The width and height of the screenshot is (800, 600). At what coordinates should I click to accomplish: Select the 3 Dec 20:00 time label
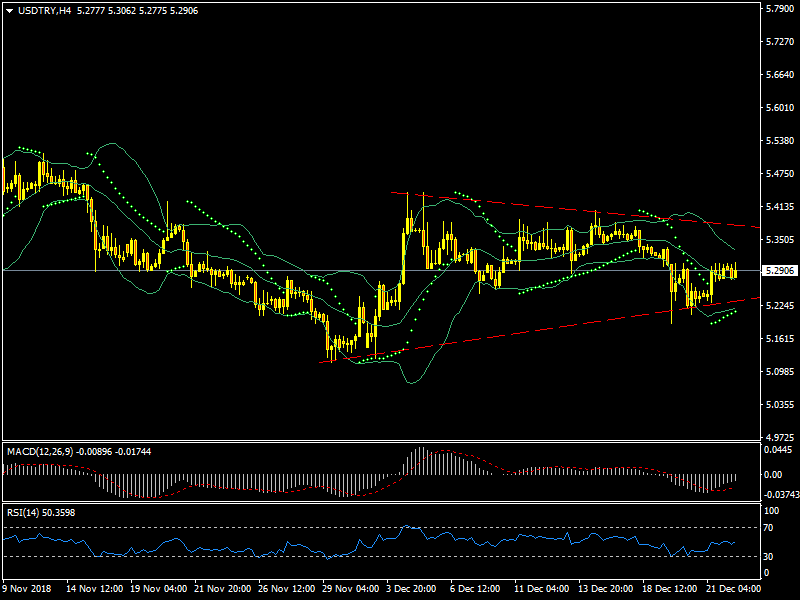(410, 590)
